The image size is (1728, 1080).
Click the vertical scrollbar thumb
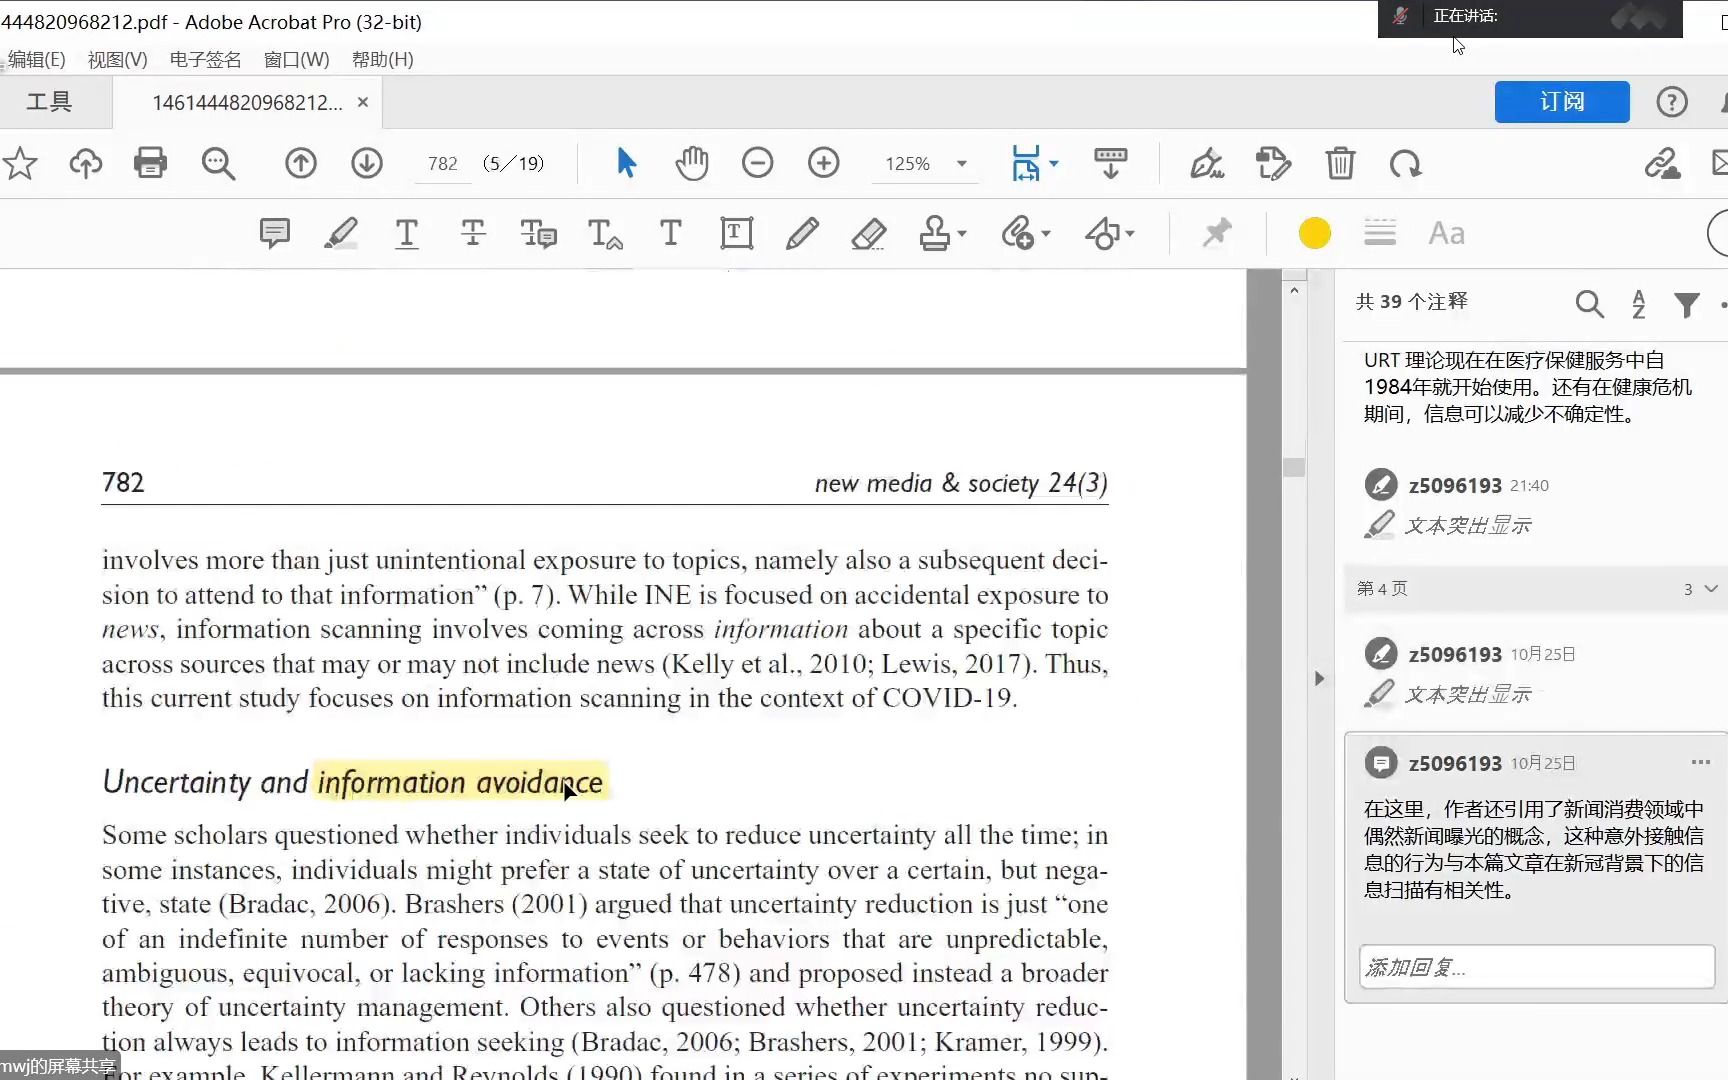point(1294,467)
